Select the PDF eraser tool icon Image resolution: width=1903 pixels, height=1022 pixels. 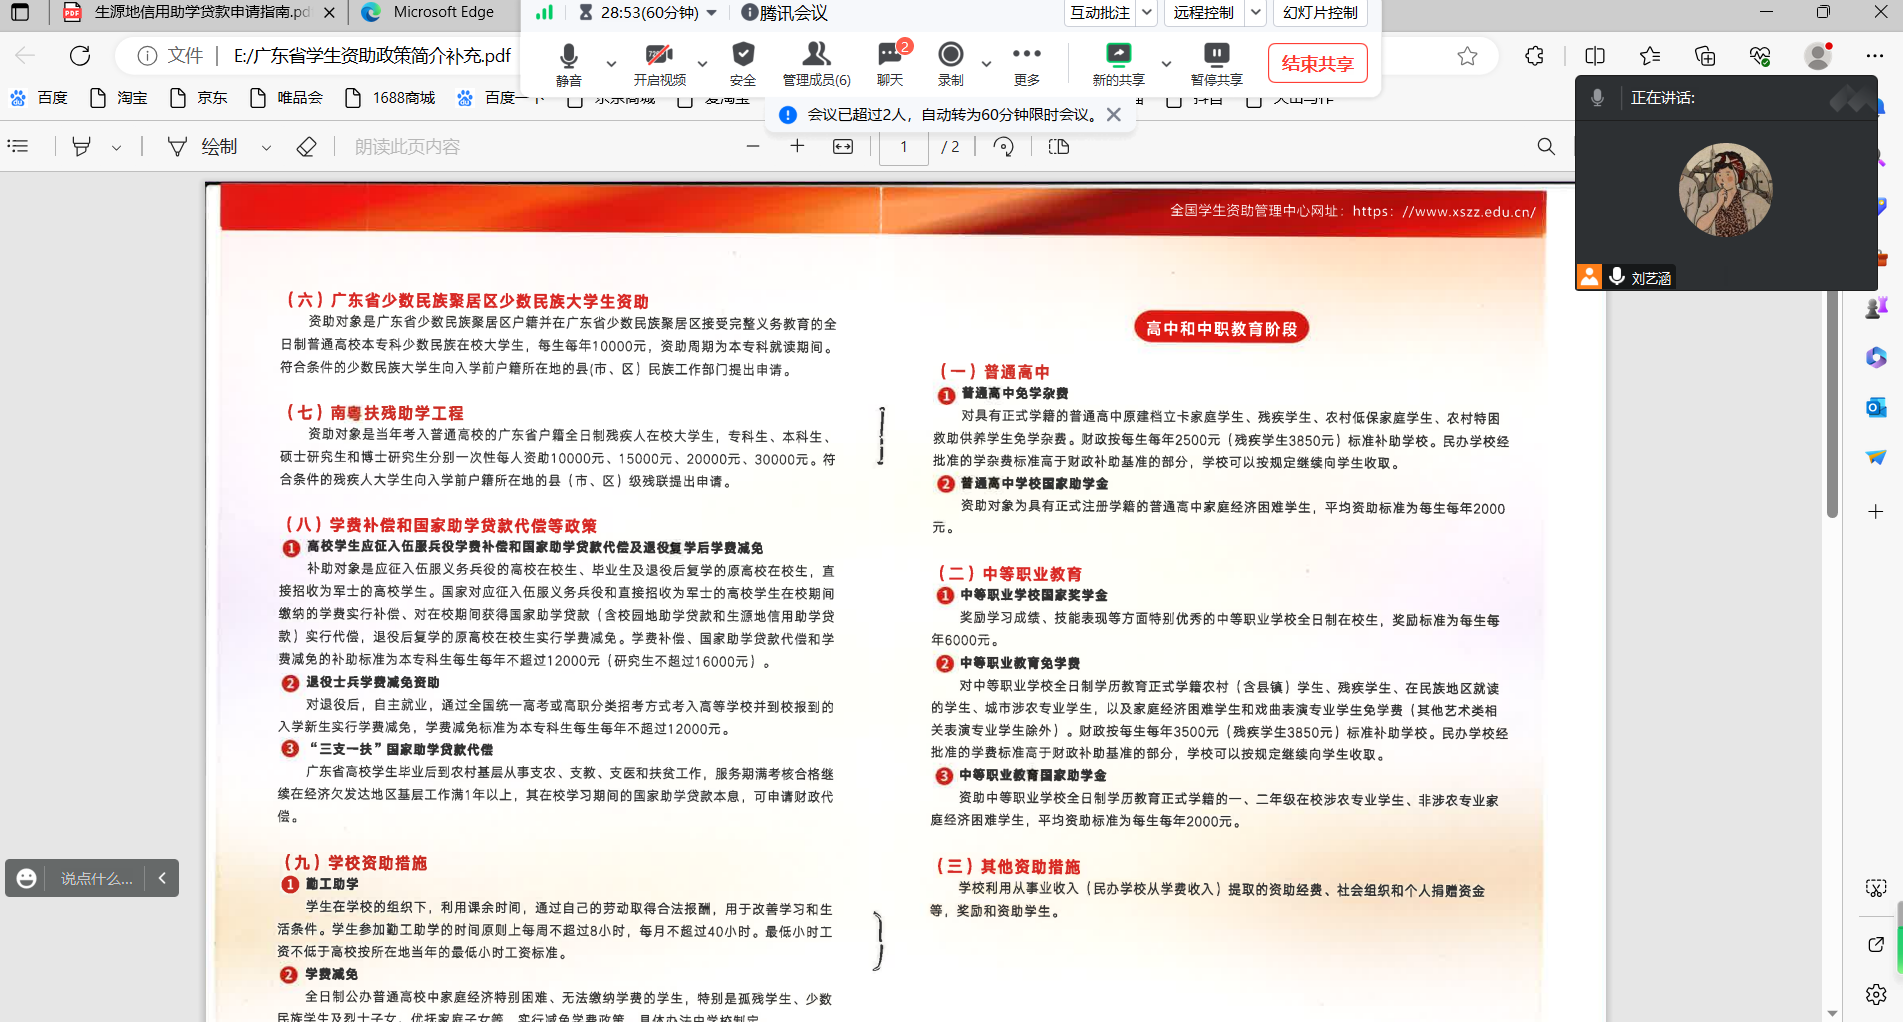(306, 147)
